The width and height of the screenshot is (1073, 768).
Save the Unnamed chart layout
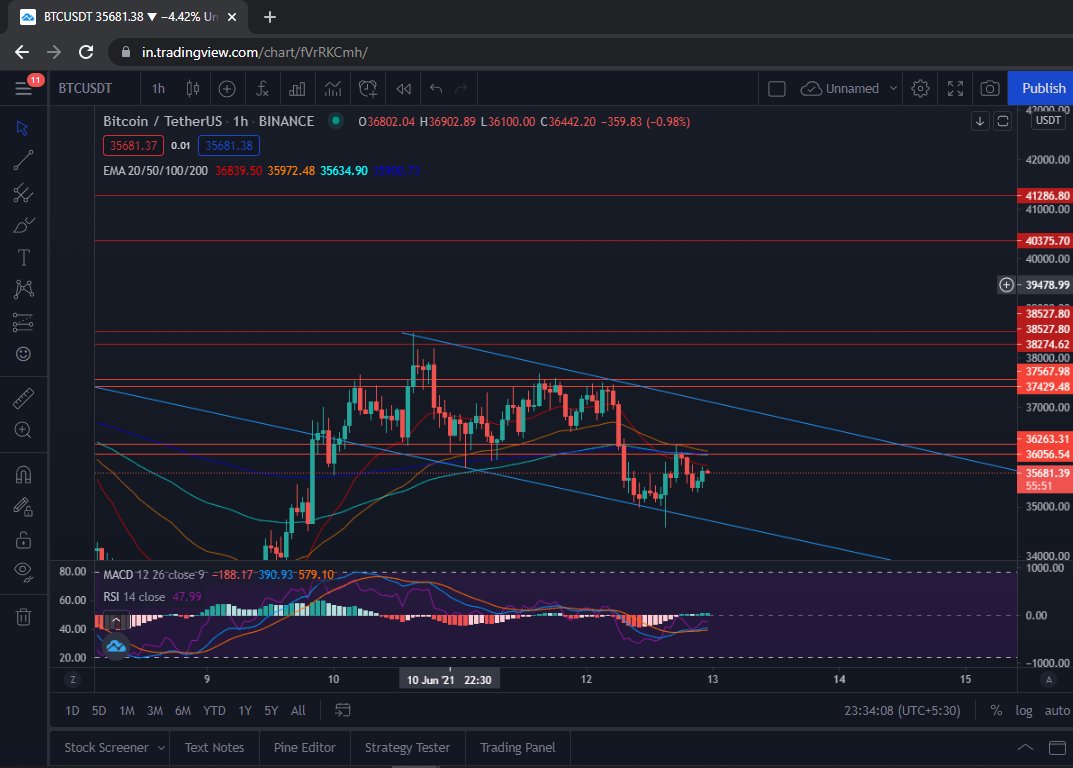pyautogui.click(x=840, y=88)
